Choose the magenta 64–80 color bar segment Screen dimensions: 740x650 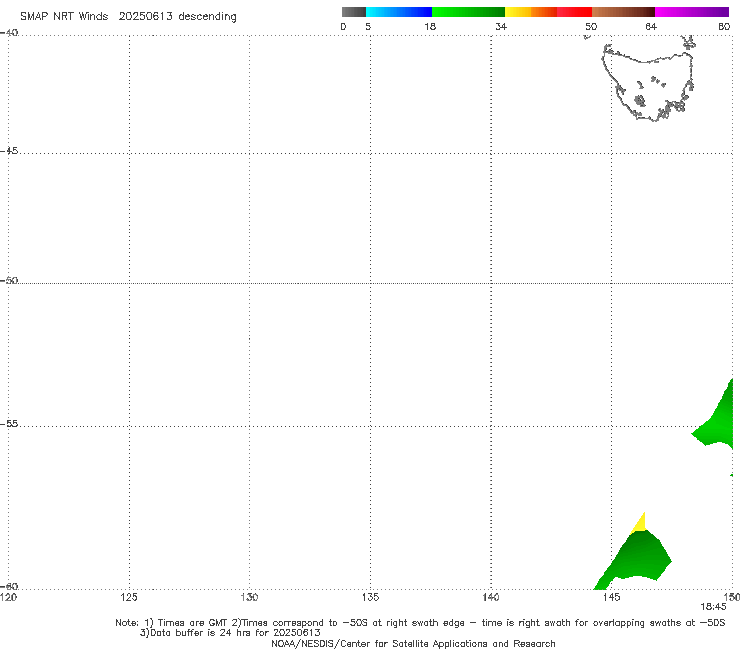click(692, 12)
